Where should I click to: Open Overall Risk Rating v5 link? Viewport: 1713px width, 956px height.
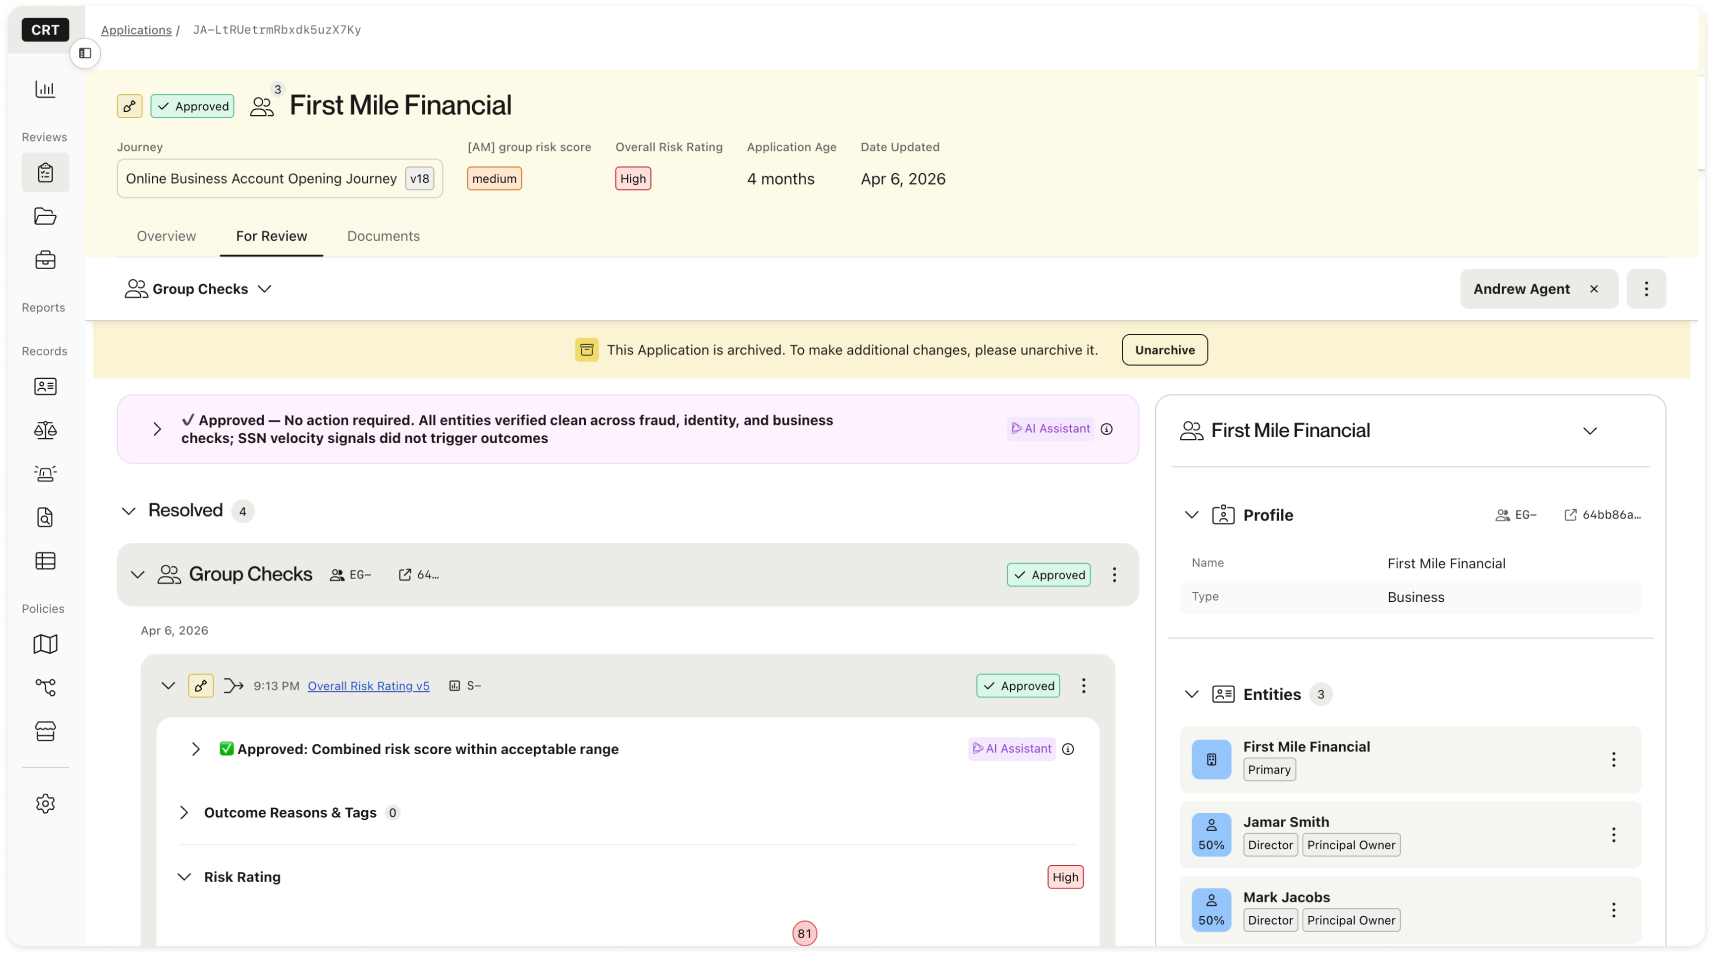click(x=368, y=686)
